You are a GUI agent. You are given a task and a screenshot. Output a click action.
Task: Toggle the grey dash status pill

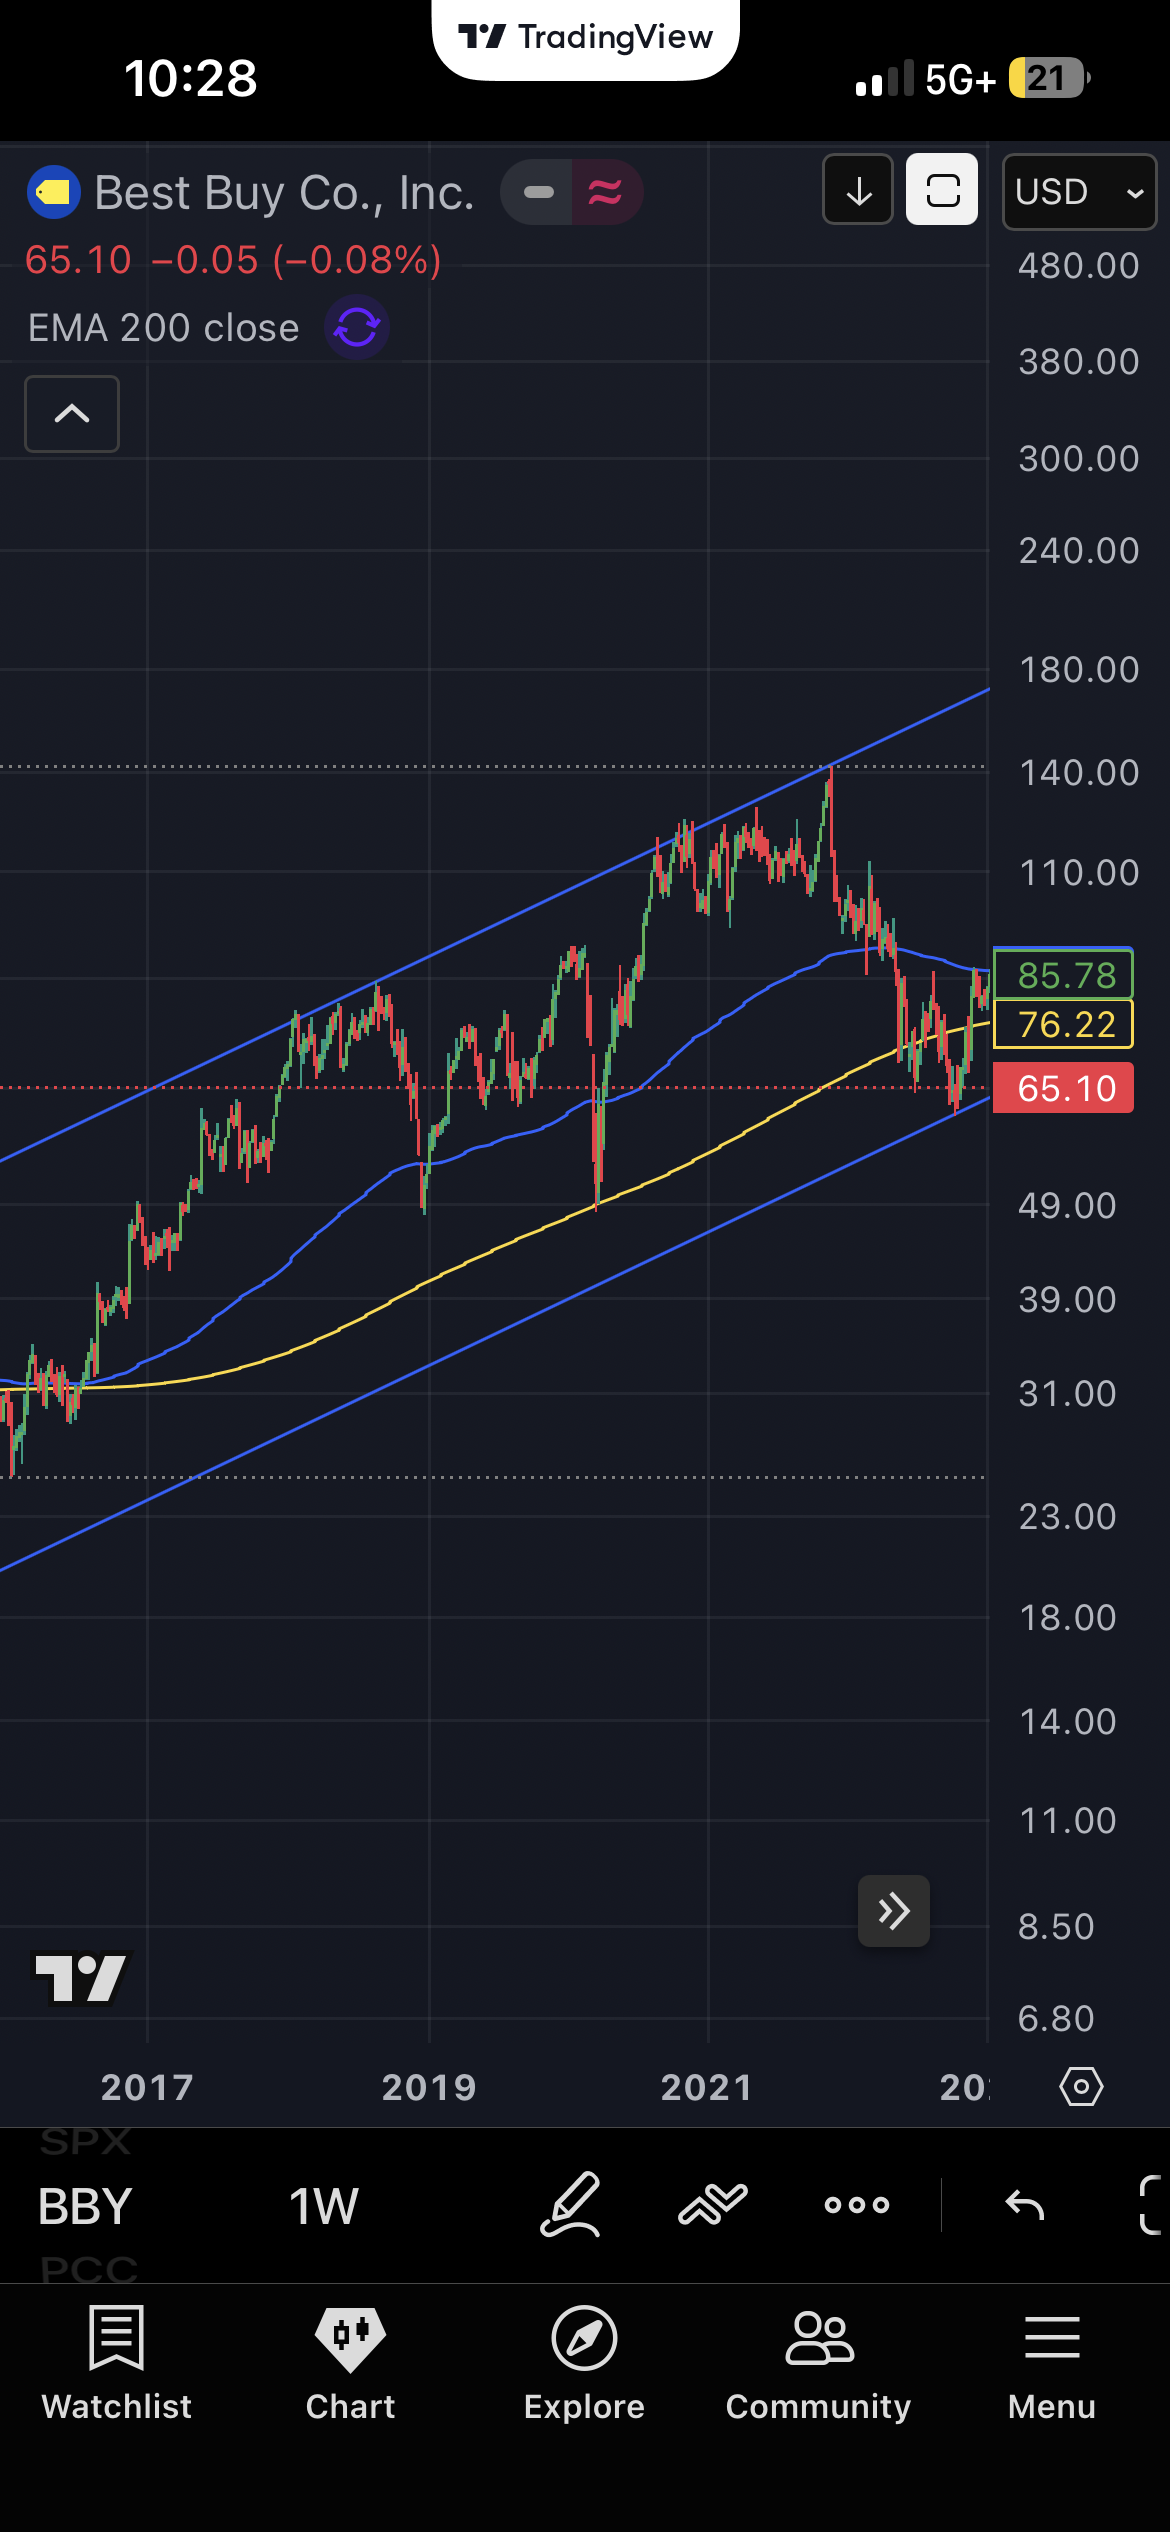pyautogui.click(x=537, y=192)
